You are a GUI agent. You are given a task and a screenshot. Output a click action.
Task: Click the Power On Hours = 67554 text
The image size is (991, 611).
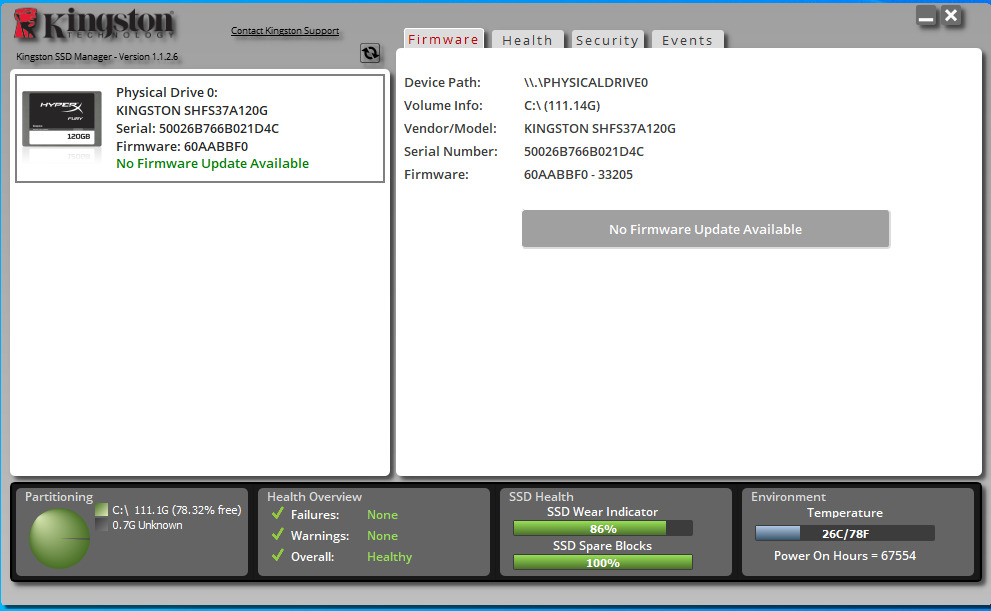[845, 555]
